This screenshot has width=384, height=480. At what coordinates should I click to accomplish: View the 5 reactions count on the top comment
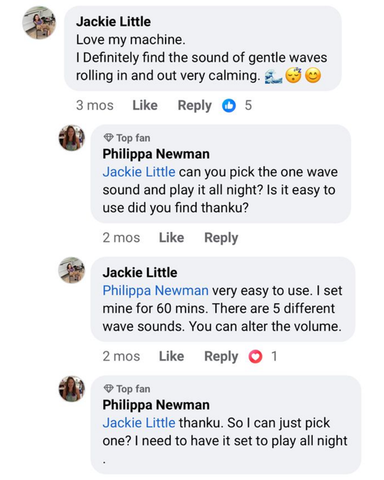tap(248, 105)
